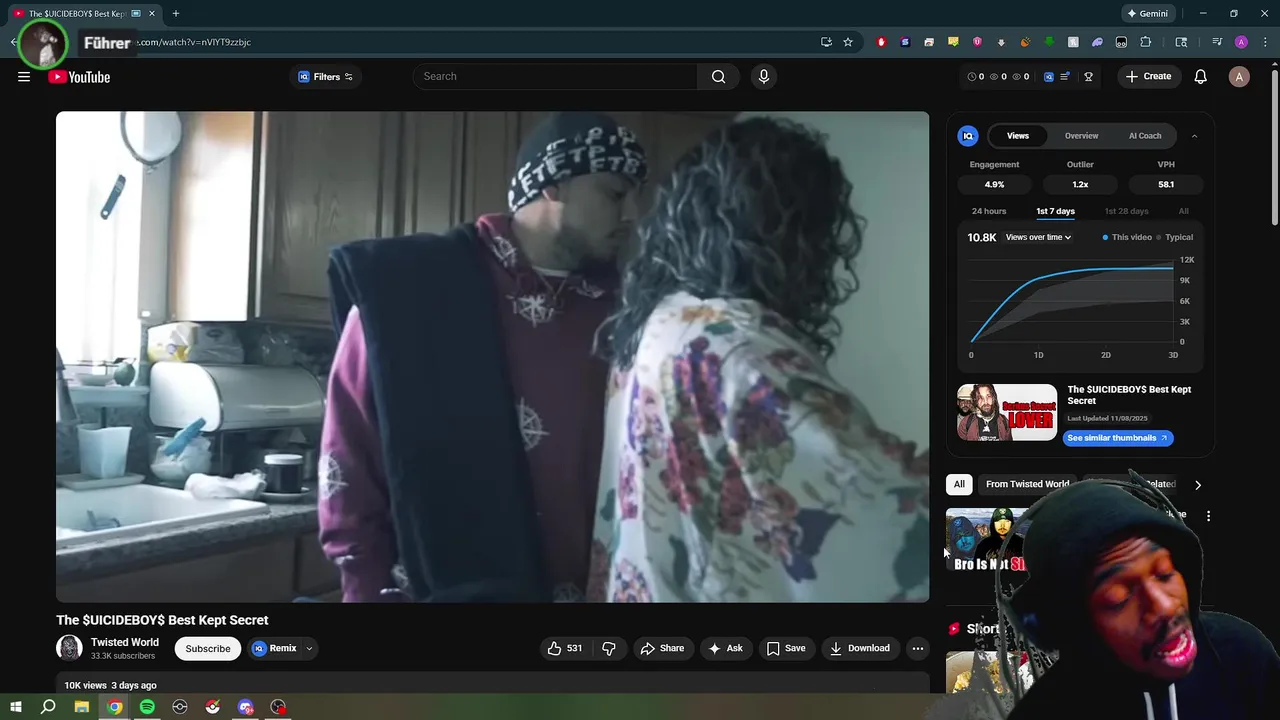Dislike the video with thumbs down
Viewport: 1280px width, 720px height.
609,648
